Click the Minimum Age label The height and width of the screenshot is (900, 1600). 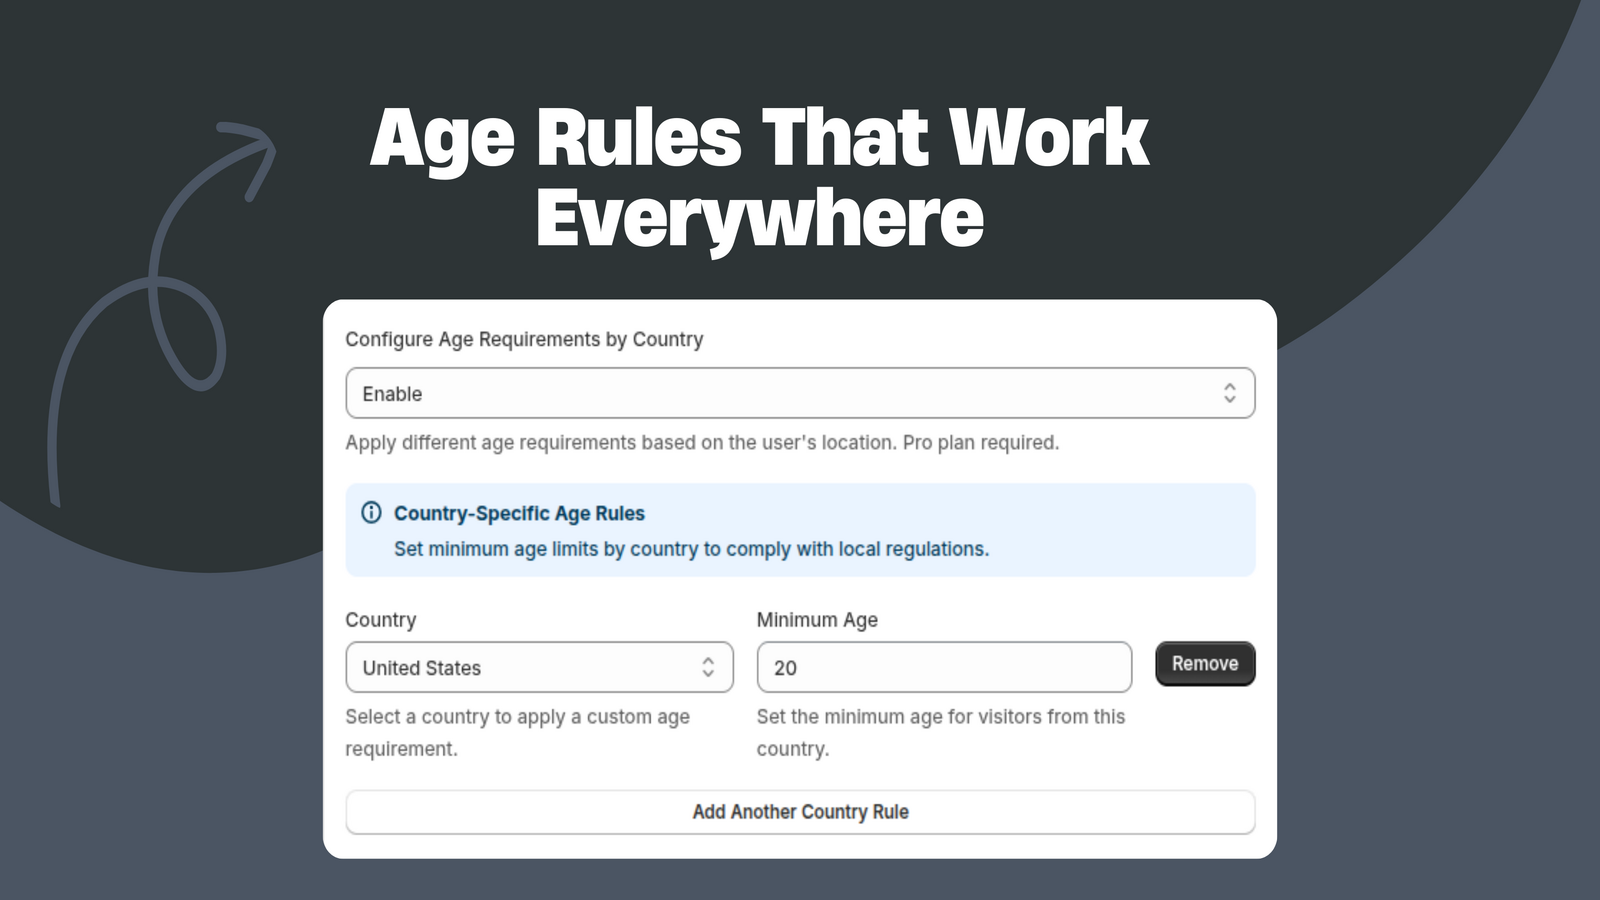pos(818,620)
